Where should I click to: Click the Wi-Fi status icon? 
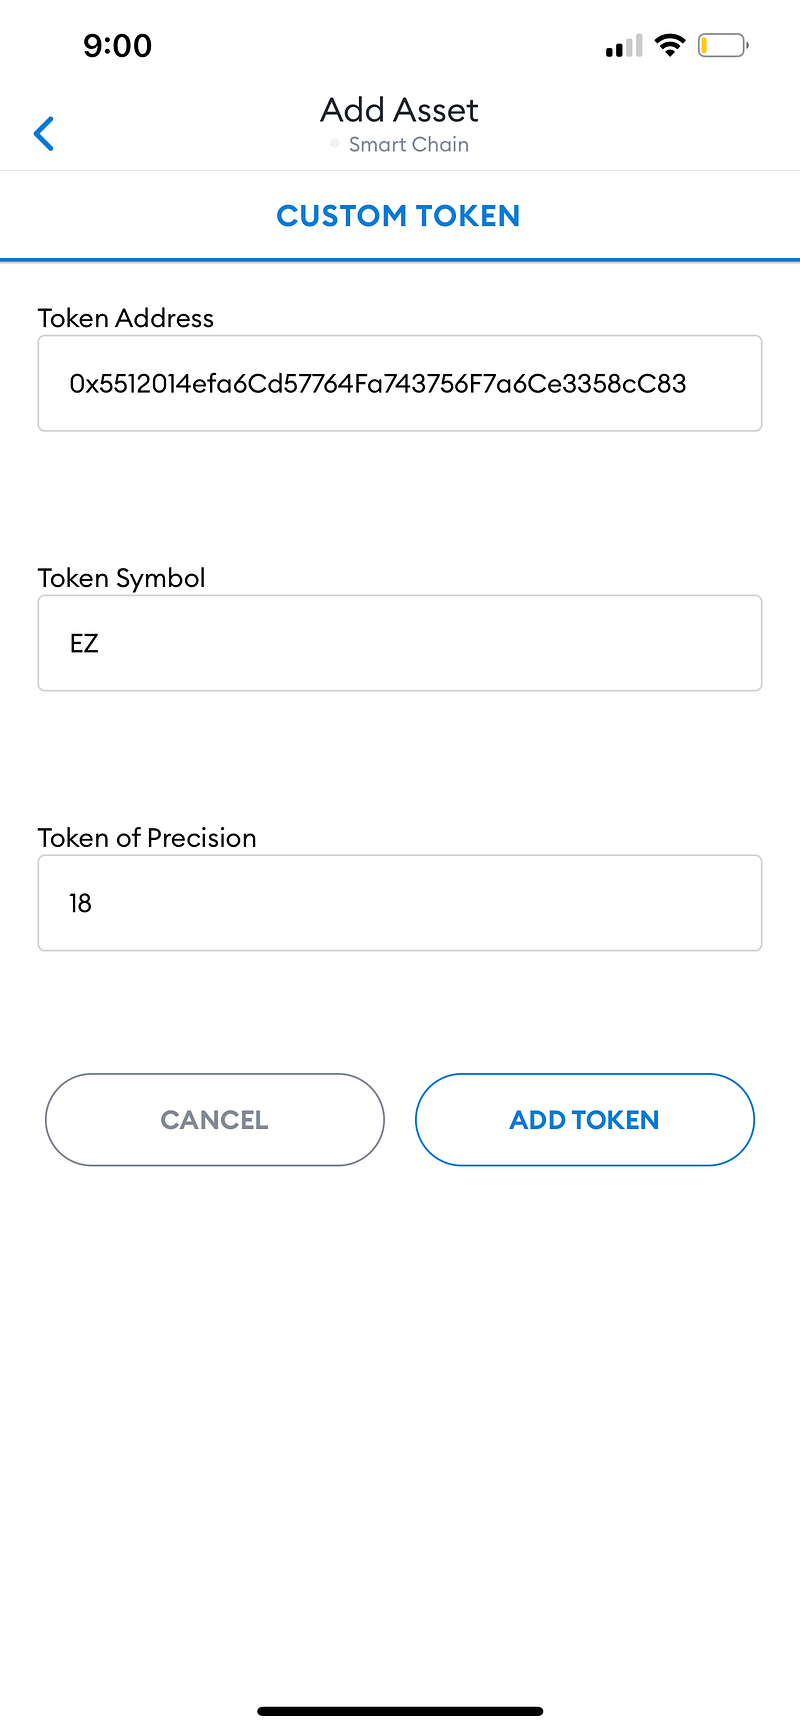click(670, 45)
